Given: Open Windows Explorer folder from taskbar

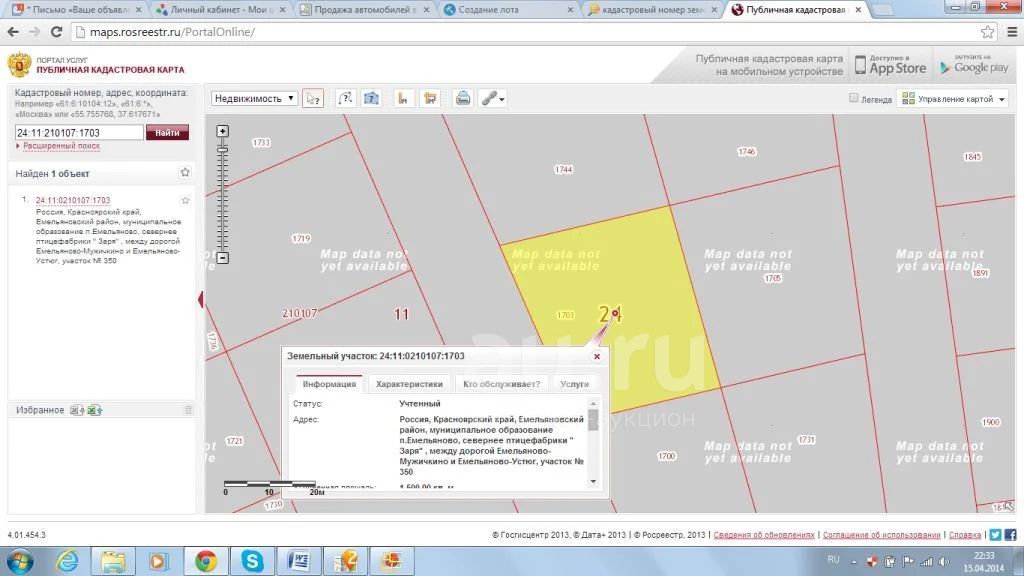Looking at the screenshot, I should (113, 562).
